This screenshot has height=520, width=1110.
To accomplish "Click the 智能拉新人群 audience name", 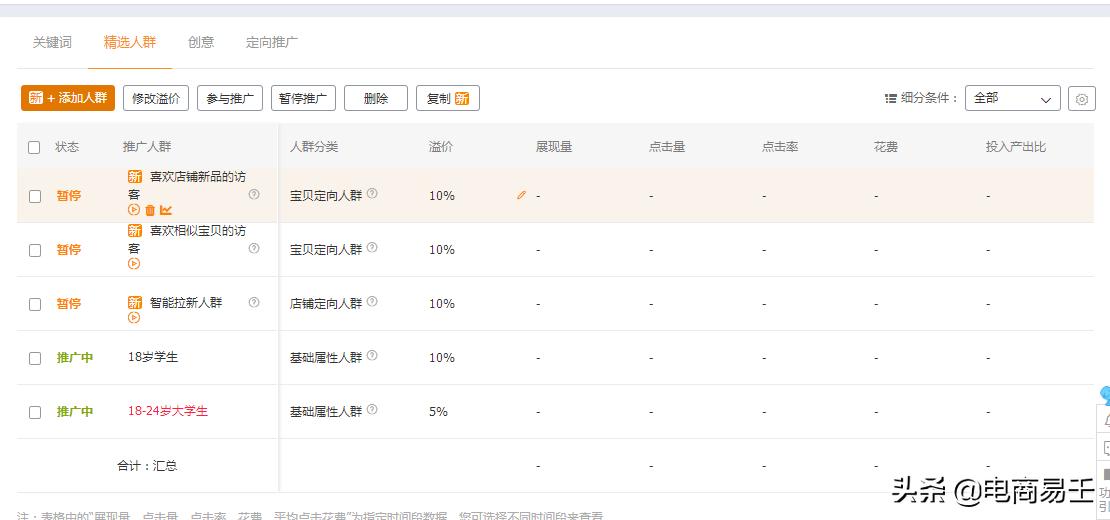I will point(186,303).
